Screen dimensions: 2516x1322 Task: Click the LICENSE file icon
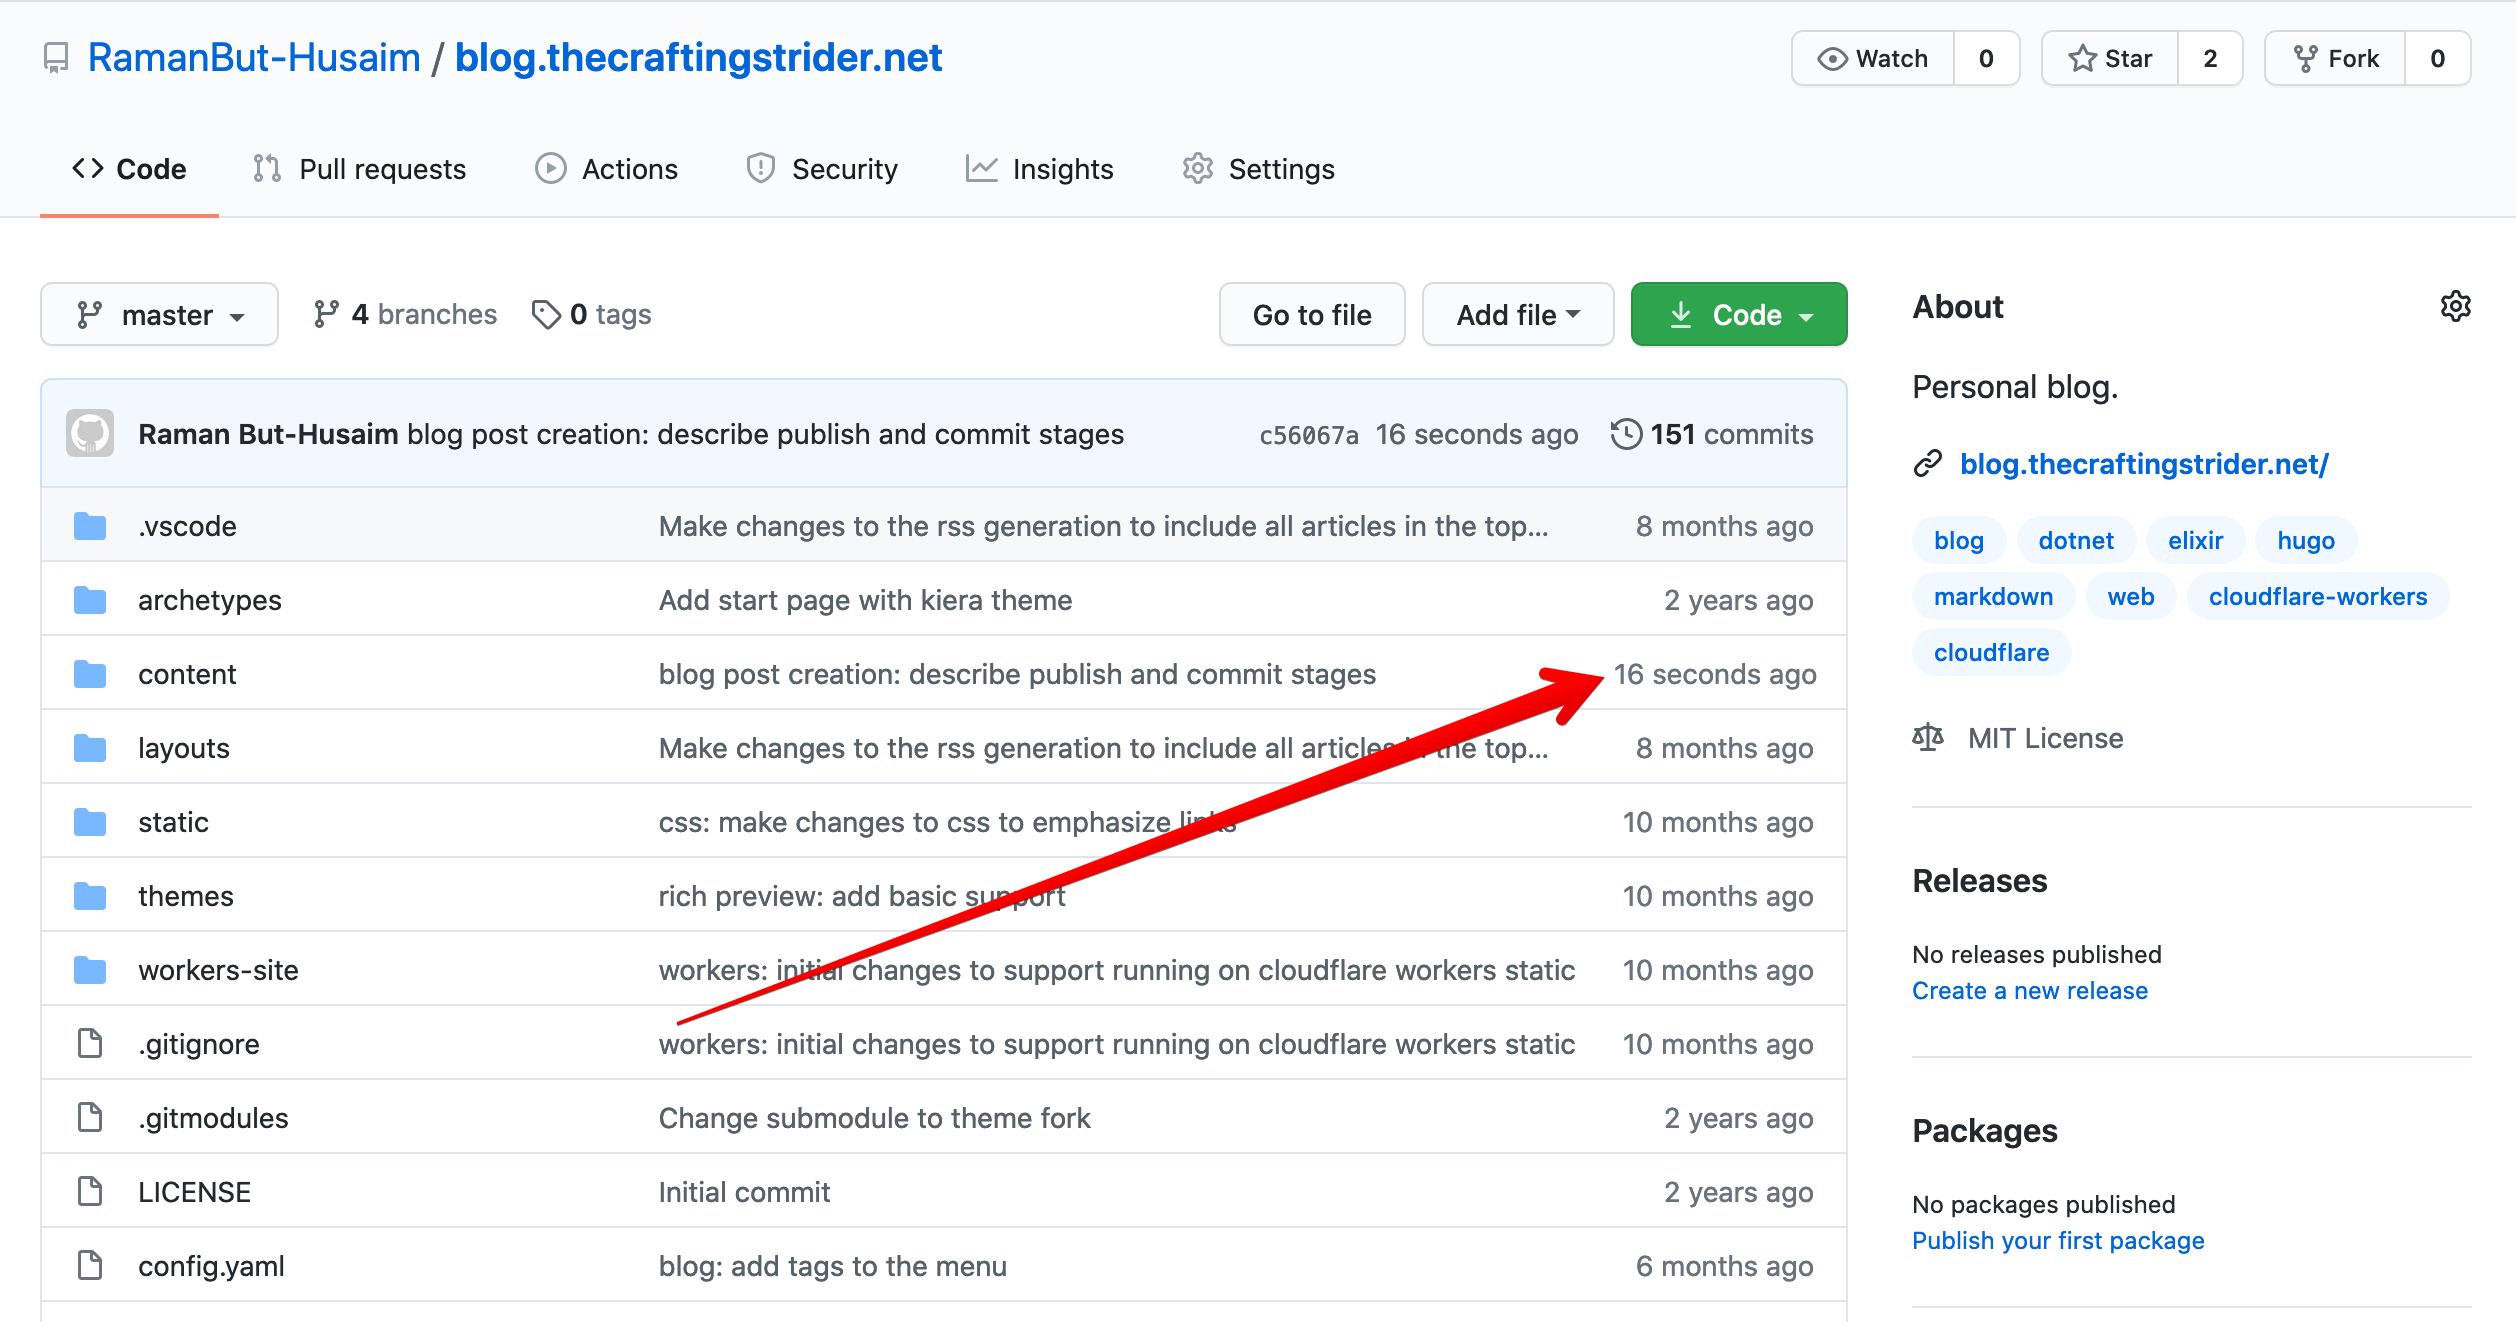pyautogui.click(x=90, y=1191)
